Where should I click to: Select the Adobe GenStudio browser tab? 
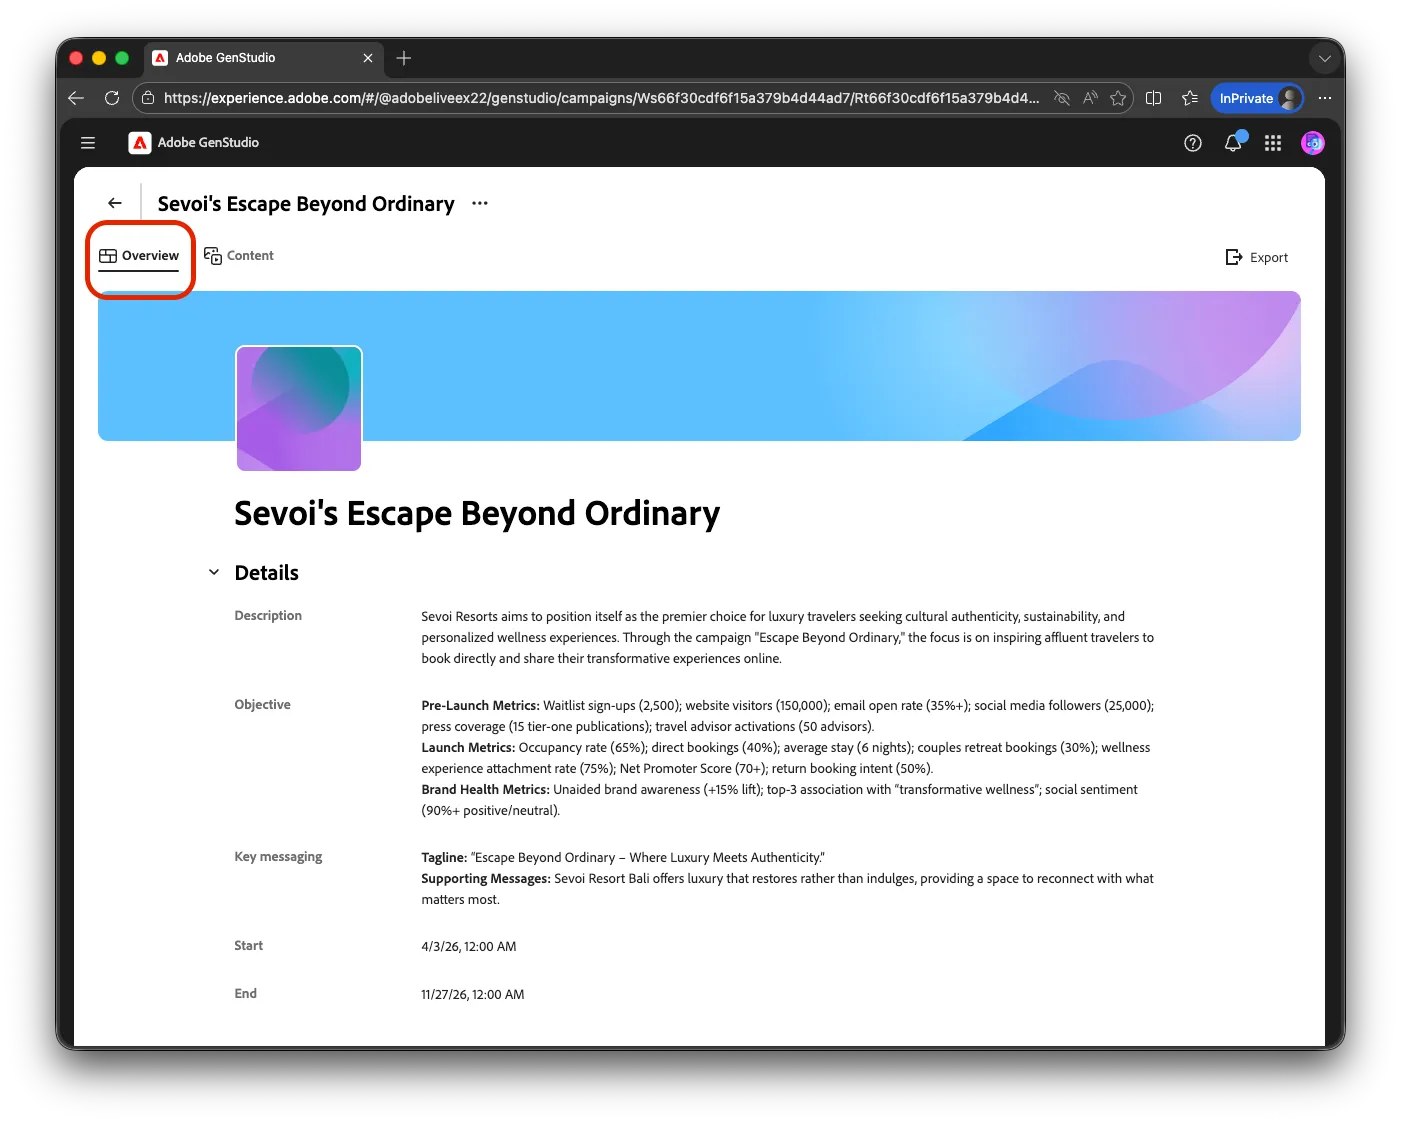pyautogui.click(x=263, y=58)
